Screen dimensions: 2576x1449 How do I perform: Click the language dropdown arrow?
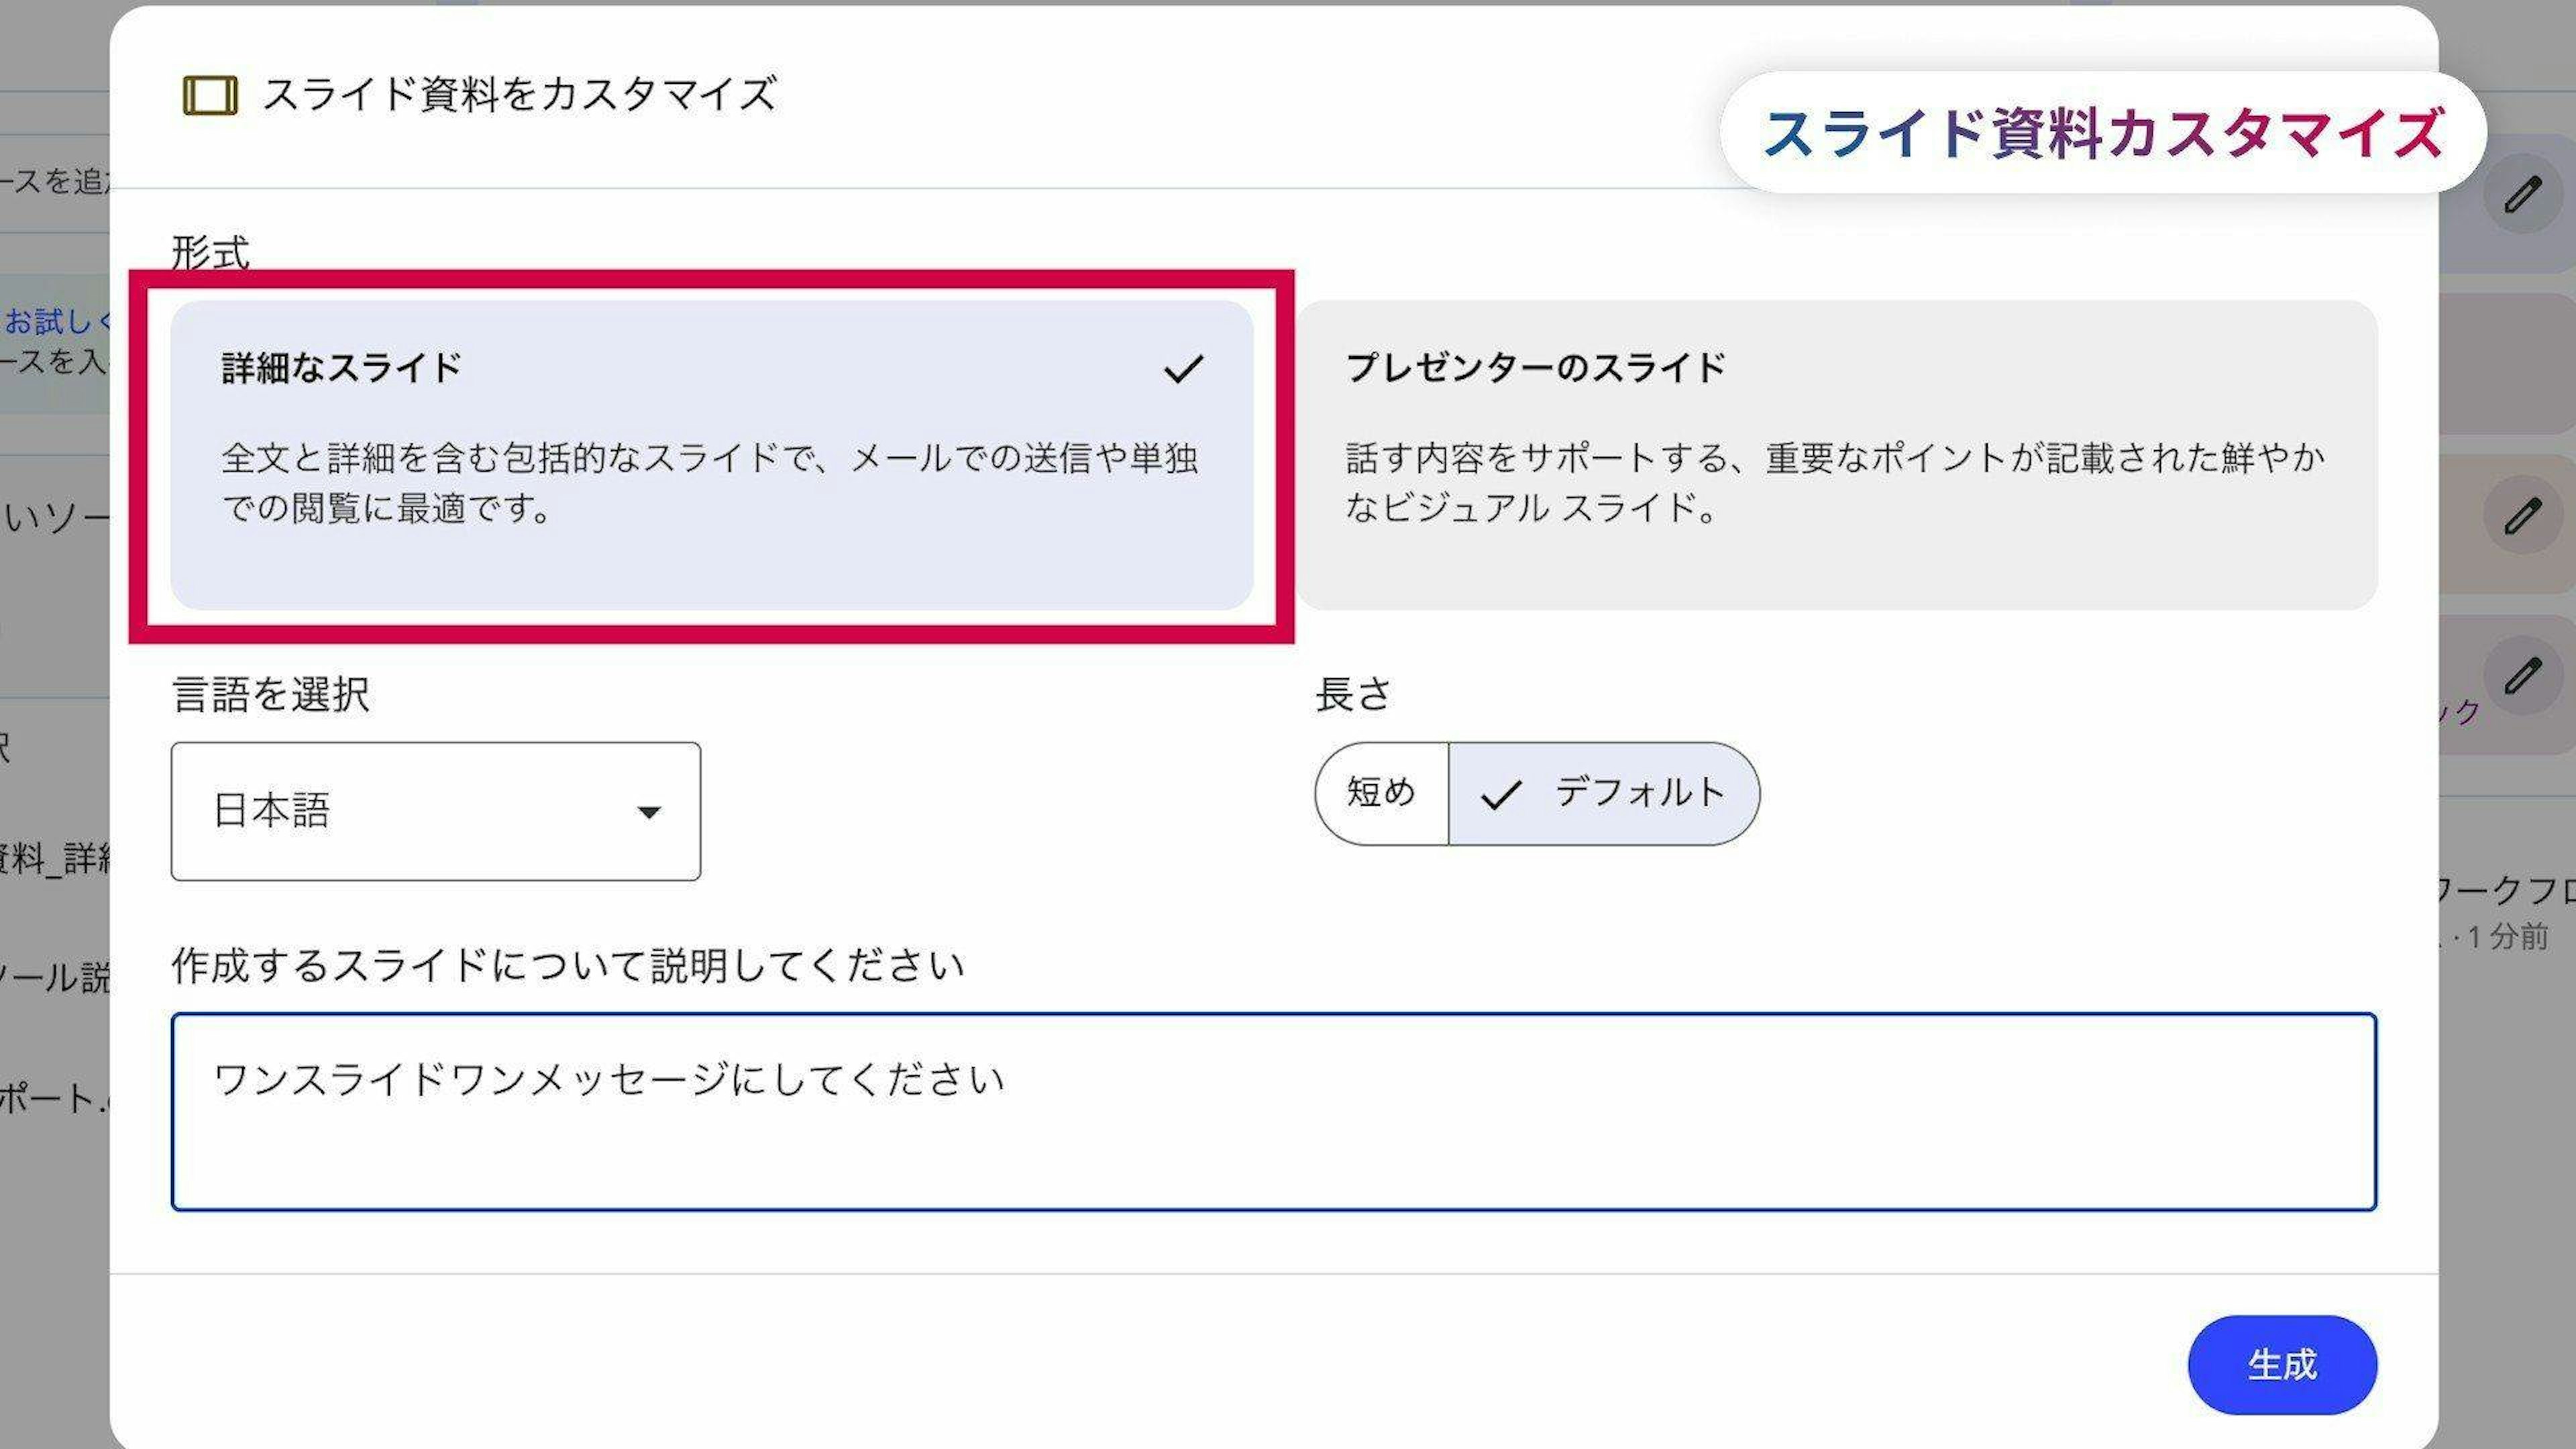tap(649, 812)
